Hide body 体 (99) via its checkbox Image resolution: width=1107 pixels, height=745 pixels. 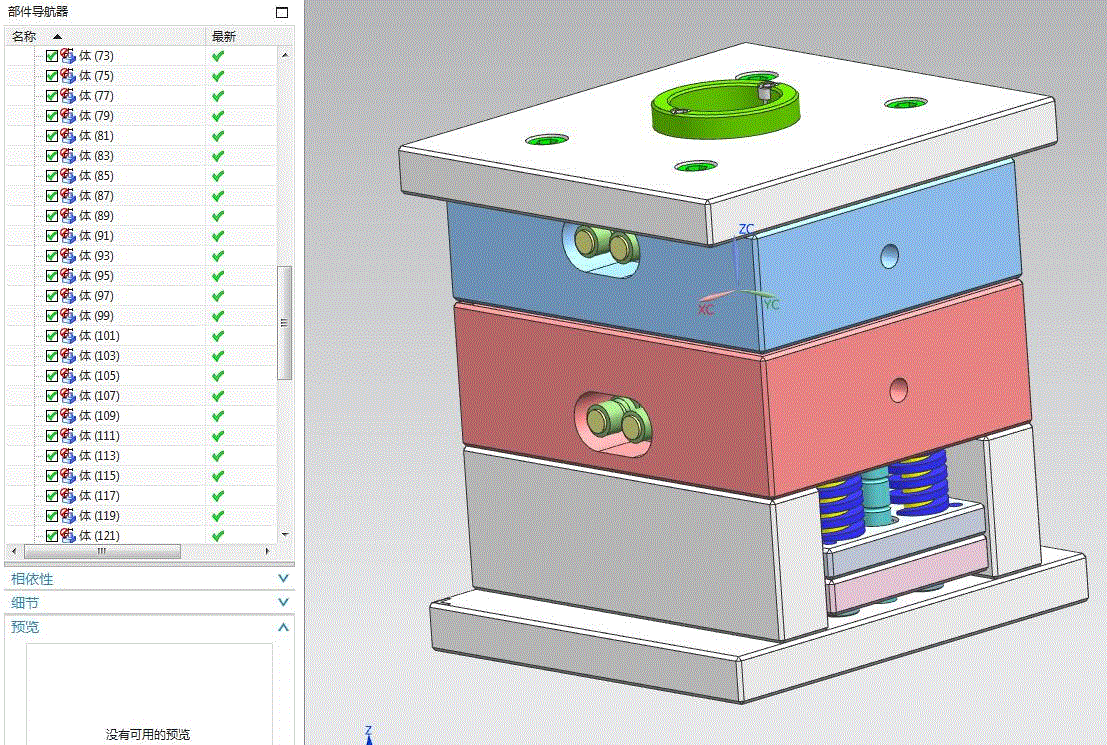52,316
